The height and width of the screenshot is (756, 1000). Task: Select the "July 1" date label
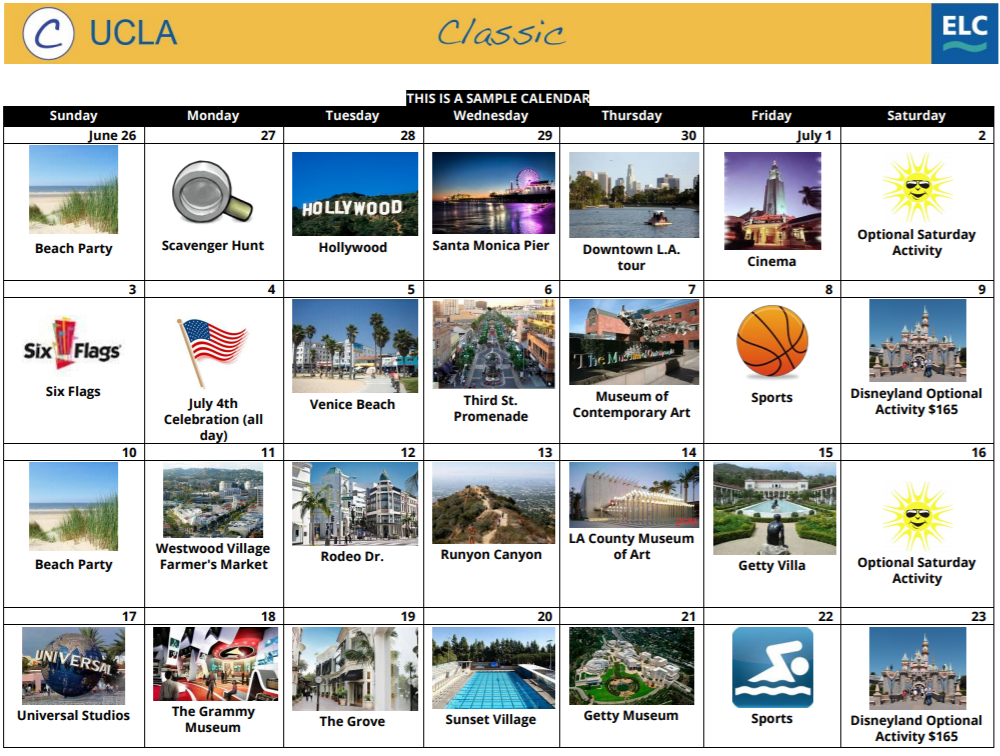coord(813,135)
